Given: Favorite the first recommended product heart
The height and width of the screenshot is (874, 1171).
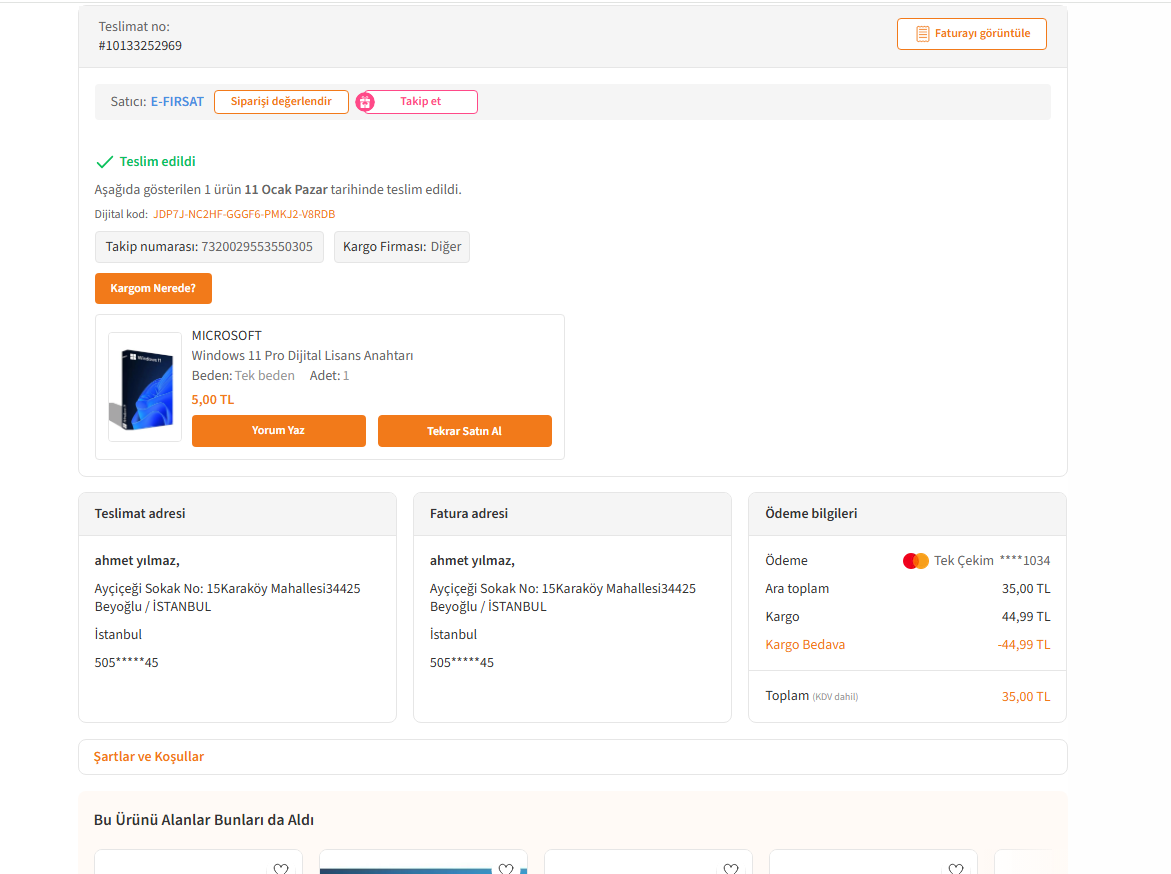Looking at the screenshot, I should (281, 868).
